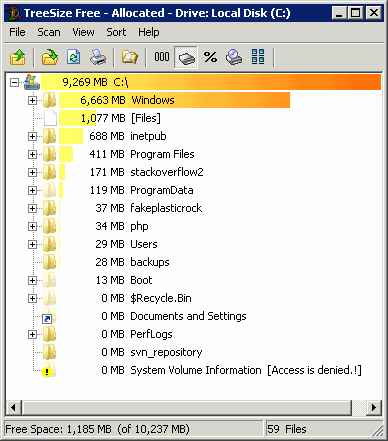Click the TreeSize tree icon in title bar

tap(14, 13)
